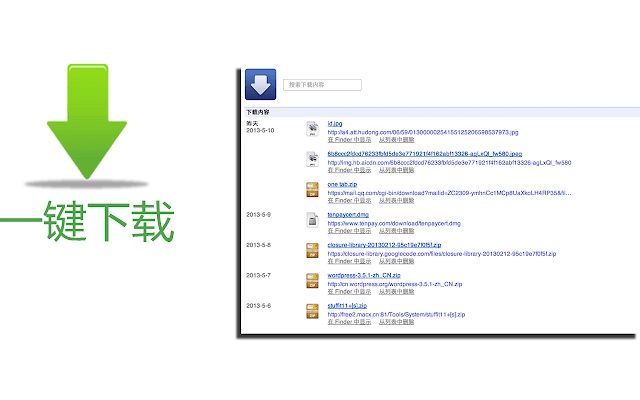
Task: Open the stuffit11+[s].zip download link
Action: 347,306
